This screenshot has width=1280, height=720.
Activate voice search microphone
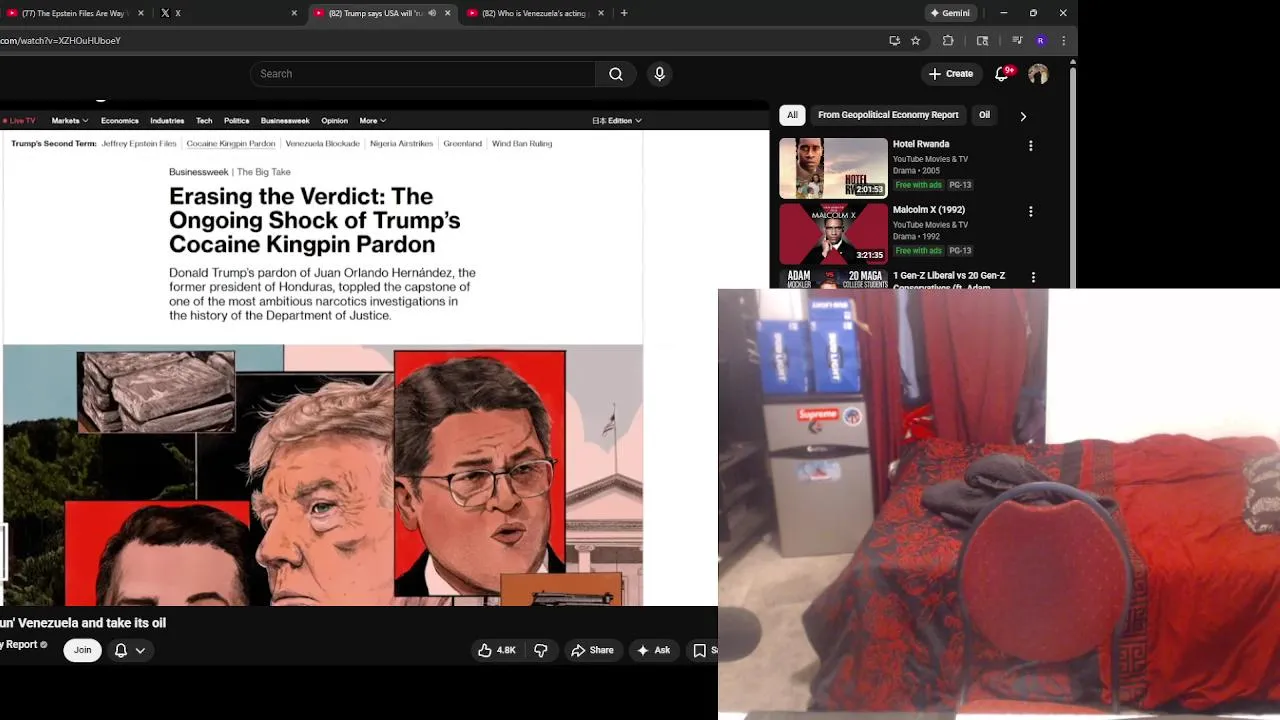click(659, 74)
